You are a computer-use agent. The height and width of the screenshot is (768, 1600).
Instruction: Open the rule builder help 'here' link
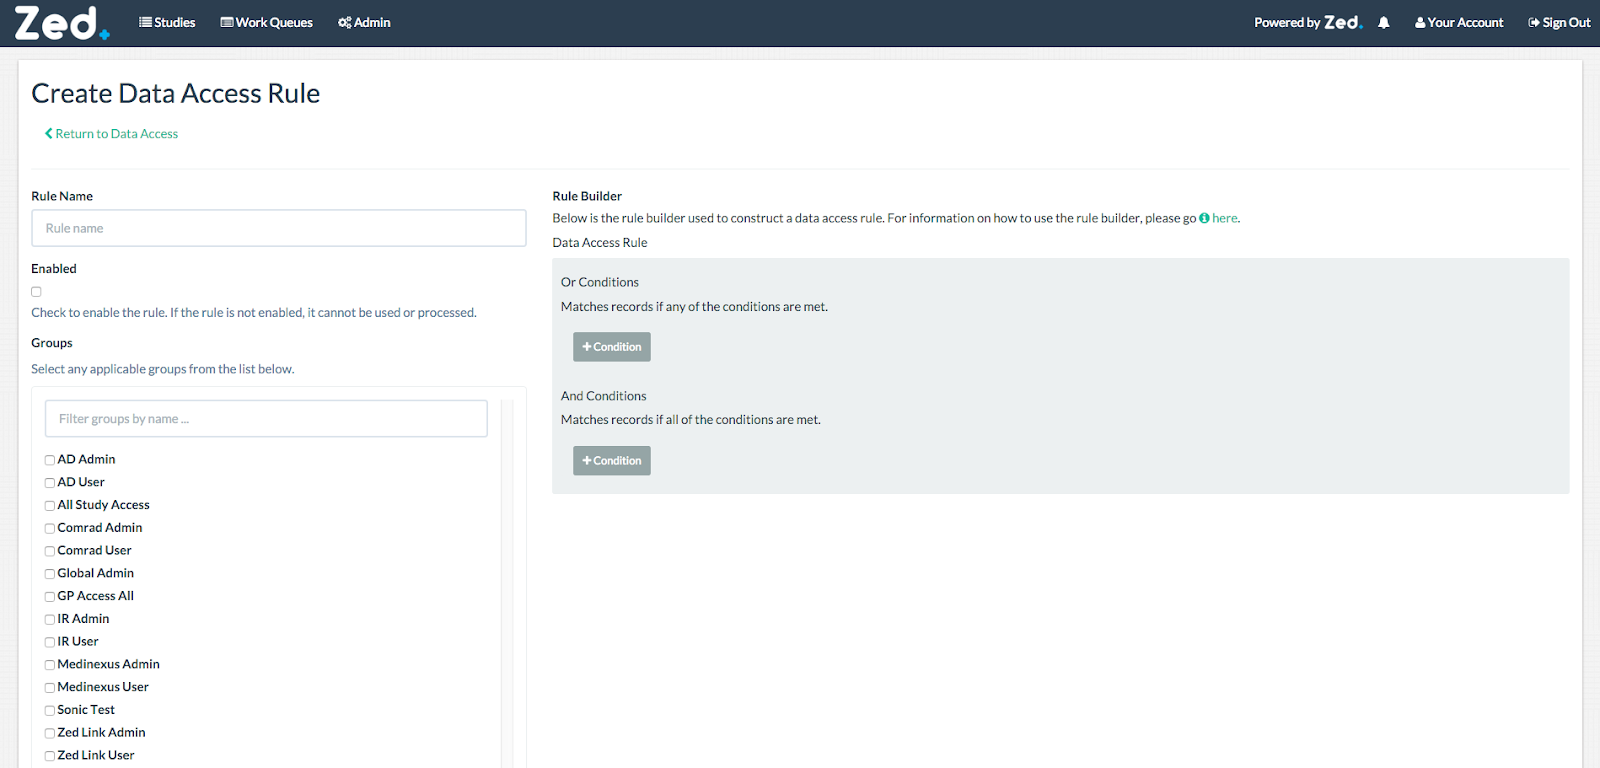click(x=1225, y=218)
